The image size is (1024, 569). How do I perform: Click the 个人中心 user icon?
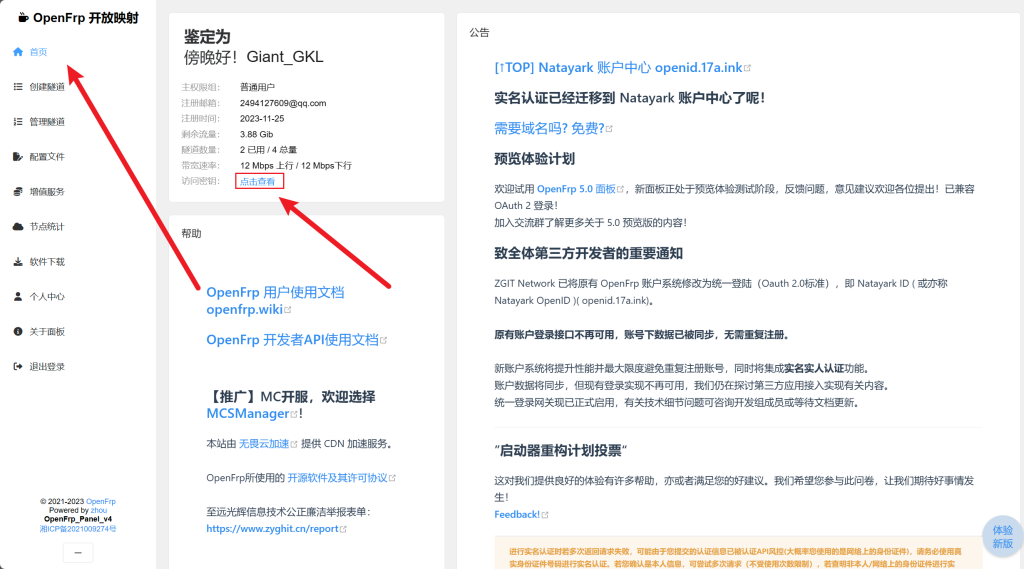(18, 297)
